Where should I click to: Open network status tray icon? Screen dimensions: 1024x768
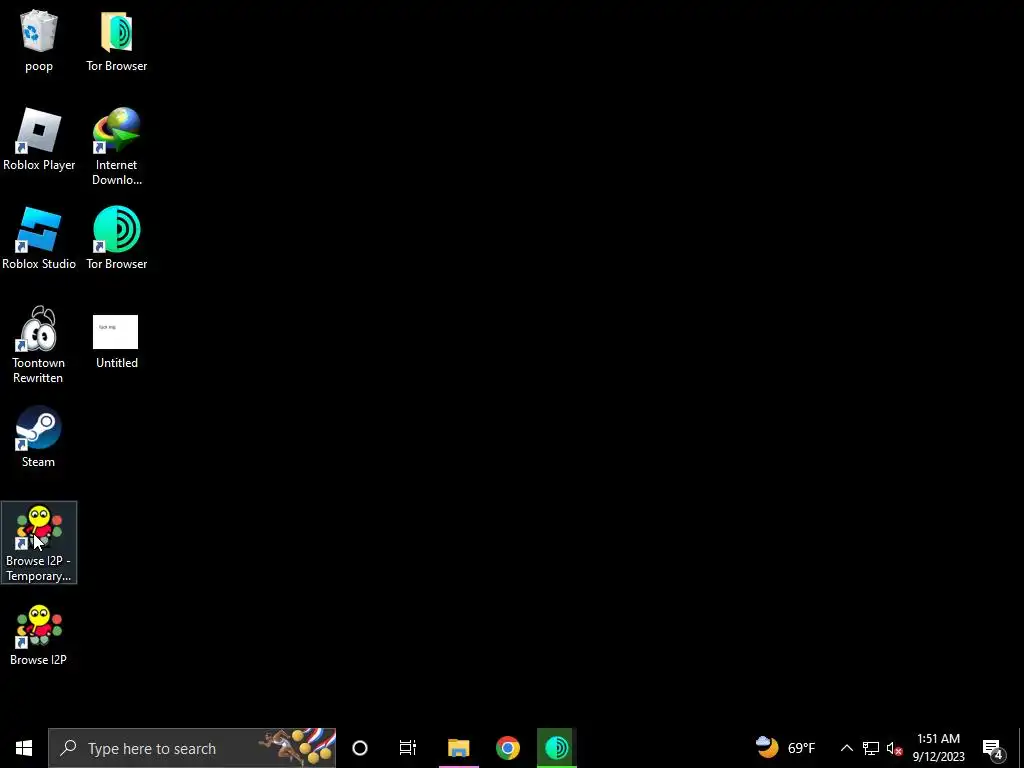point(871,748)
